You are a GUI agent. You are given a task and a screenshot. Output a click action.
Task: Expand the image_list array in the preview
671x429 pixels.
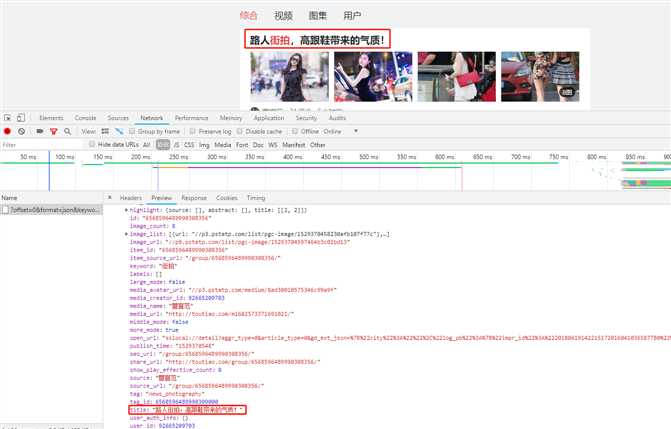(x=126, y=234)
